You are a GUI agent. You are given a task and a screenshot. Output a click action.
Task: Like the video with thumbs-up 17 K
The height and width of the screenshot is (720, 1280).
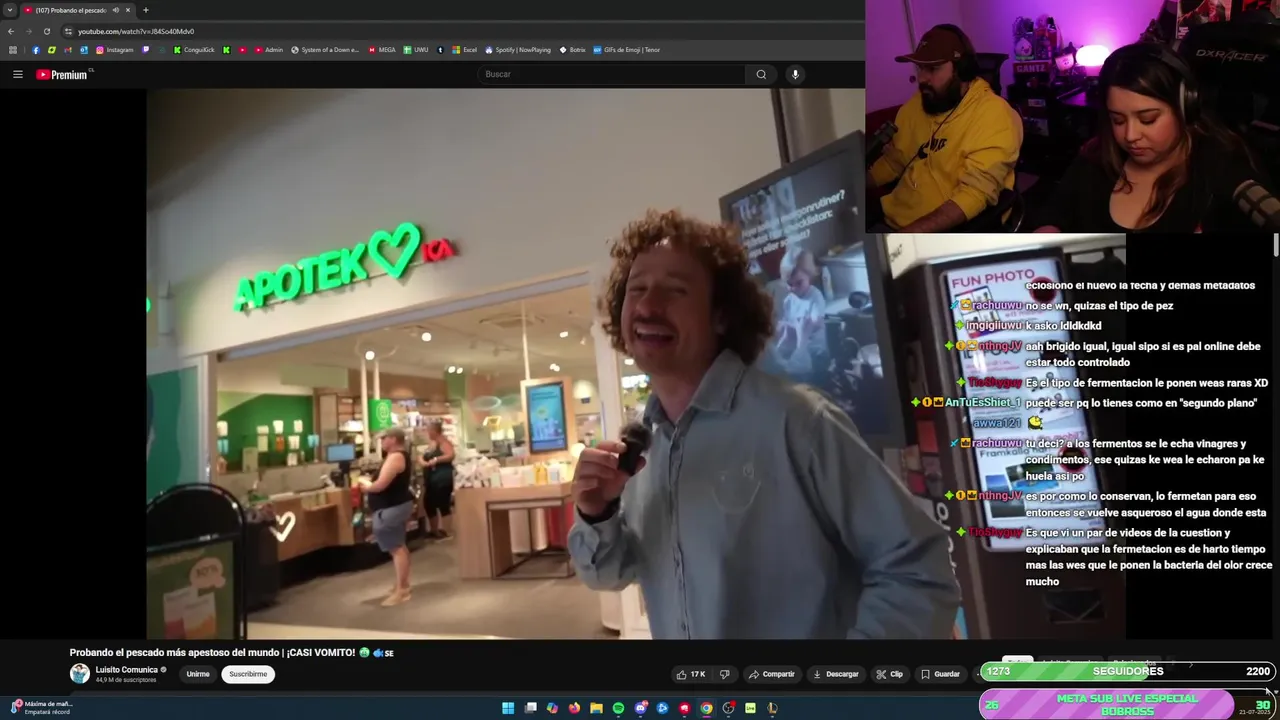click(x=691, y=674)
